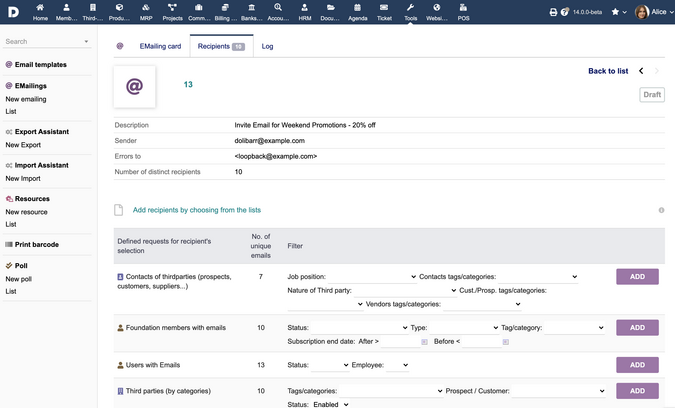Open the Third-parties module icon
The width and height of the screenshot is (675, 408).
[93, 7]
